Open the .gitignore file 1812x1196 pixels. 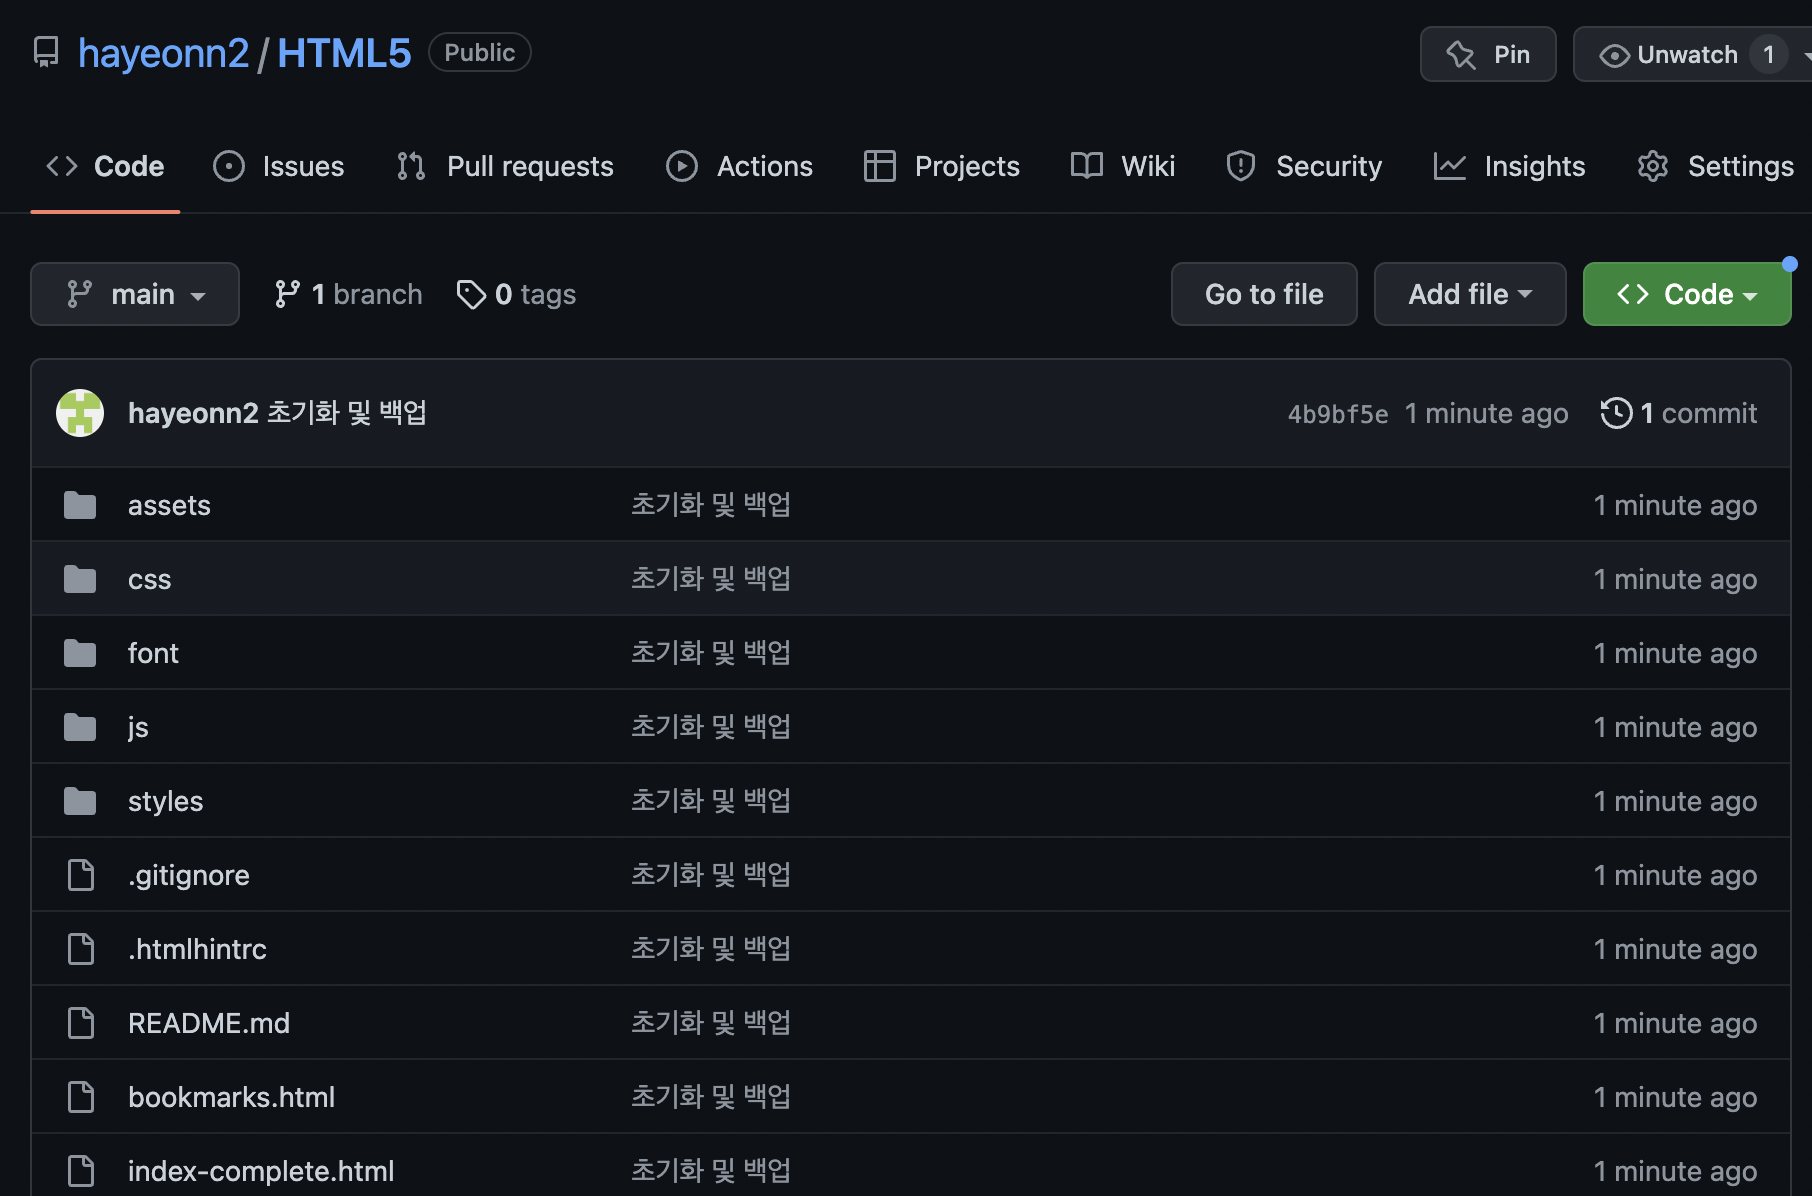coord(189,875)
